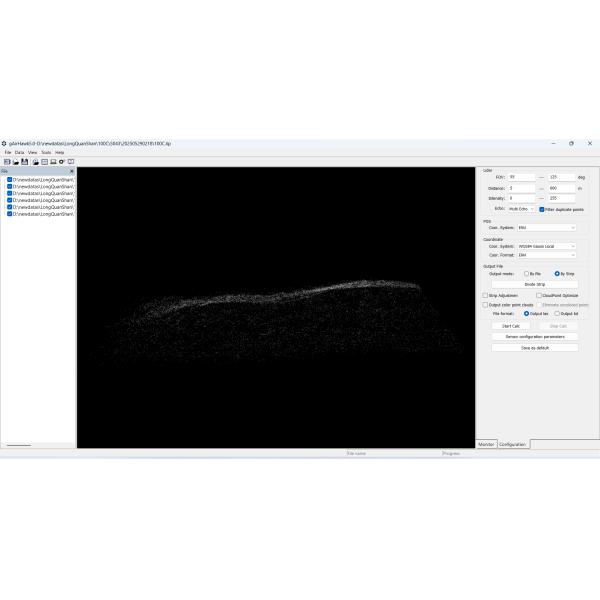Choose Output las file format
Image resolution: width=600 pixels, height=600 pixels.
[x=527, y=313]
